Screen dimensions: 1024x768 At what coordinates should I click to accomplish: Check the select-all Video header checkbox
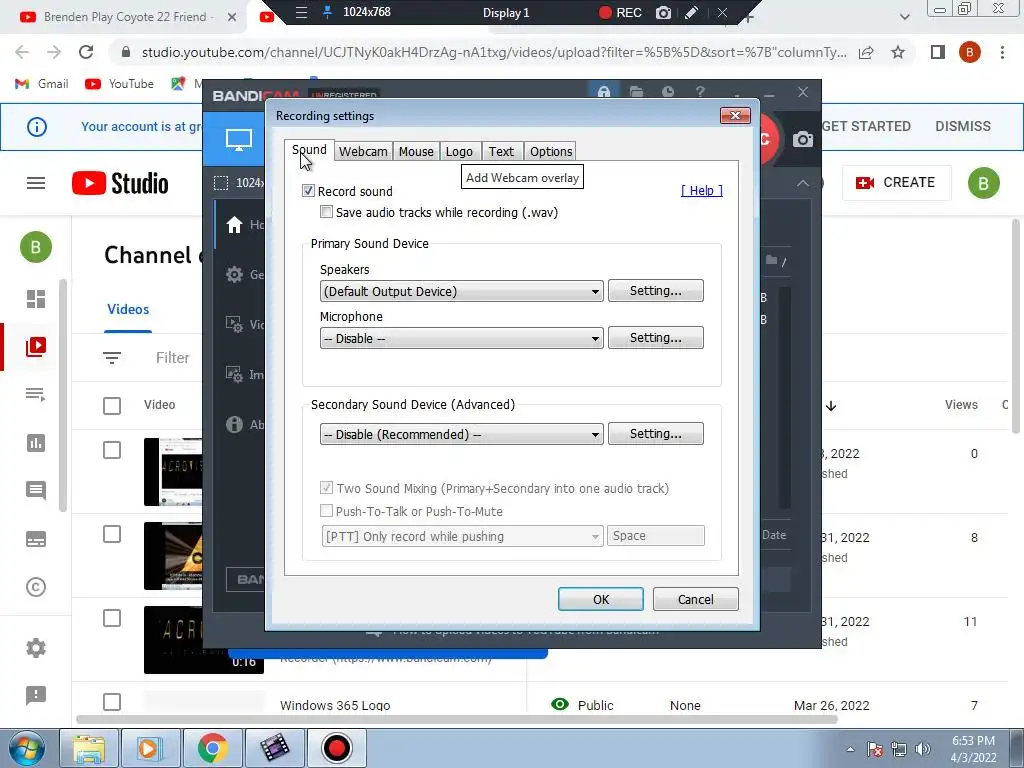[112, 406]
